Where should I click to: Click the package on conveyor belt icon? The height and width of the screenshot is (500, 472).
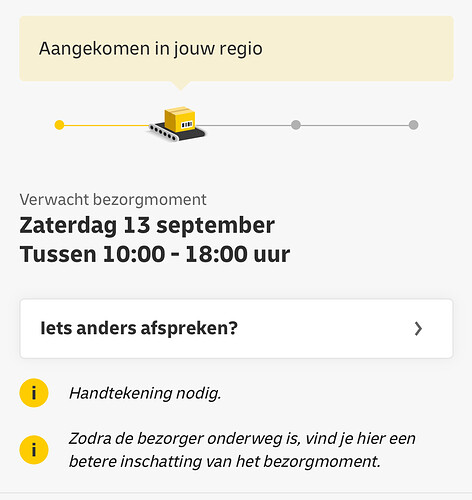[x=177, y=125]
